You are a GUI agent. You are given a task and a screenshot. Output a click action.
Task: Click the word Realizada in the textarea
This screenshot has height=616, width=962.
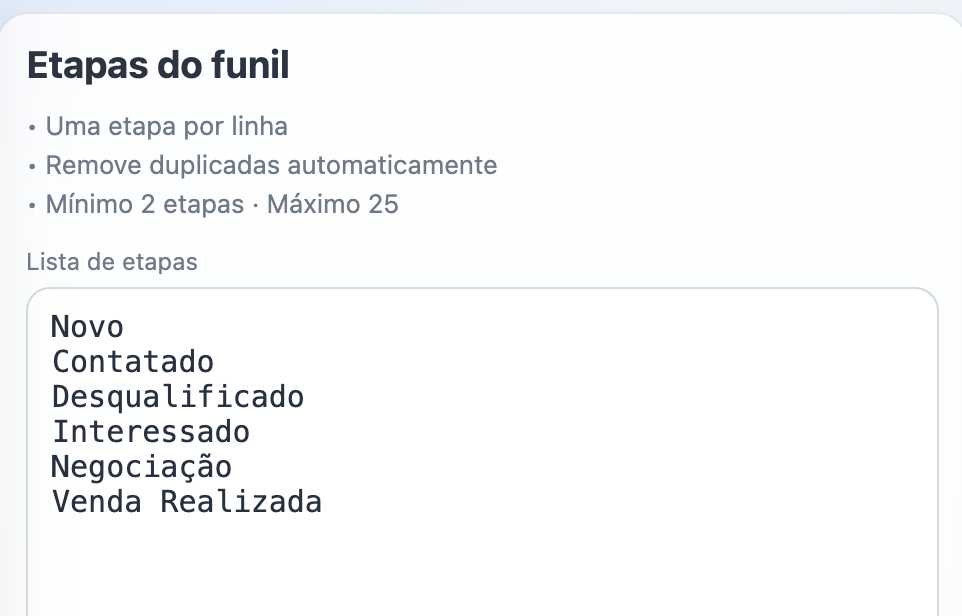click(241, 502)
